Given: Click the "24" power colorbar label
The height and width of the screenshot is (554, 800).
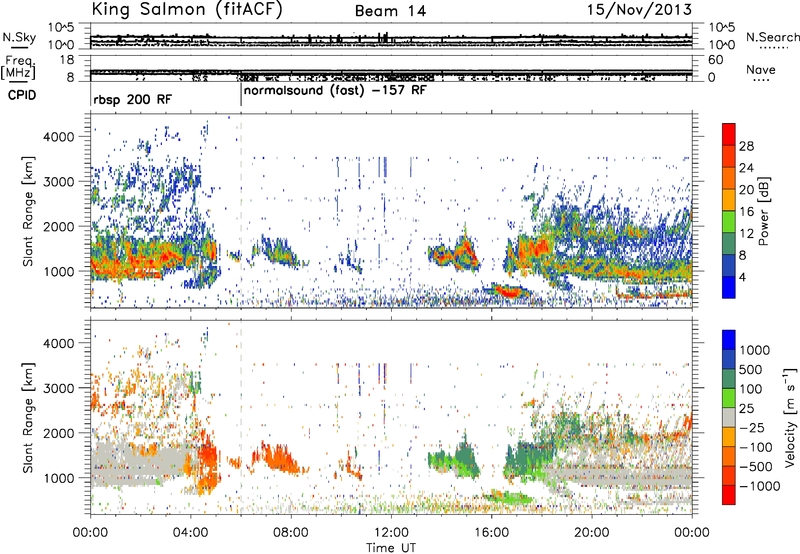Looking at the screenshot, I should pos(746,168).
